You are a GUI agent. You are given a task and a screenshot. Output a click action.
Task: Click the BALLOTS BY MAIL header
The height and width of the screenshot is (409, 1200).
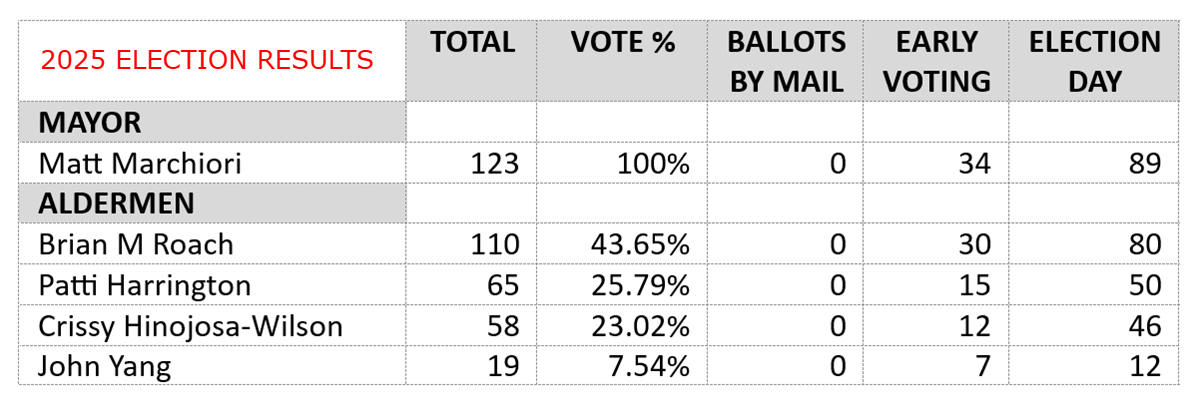click(x=786, y=62)
